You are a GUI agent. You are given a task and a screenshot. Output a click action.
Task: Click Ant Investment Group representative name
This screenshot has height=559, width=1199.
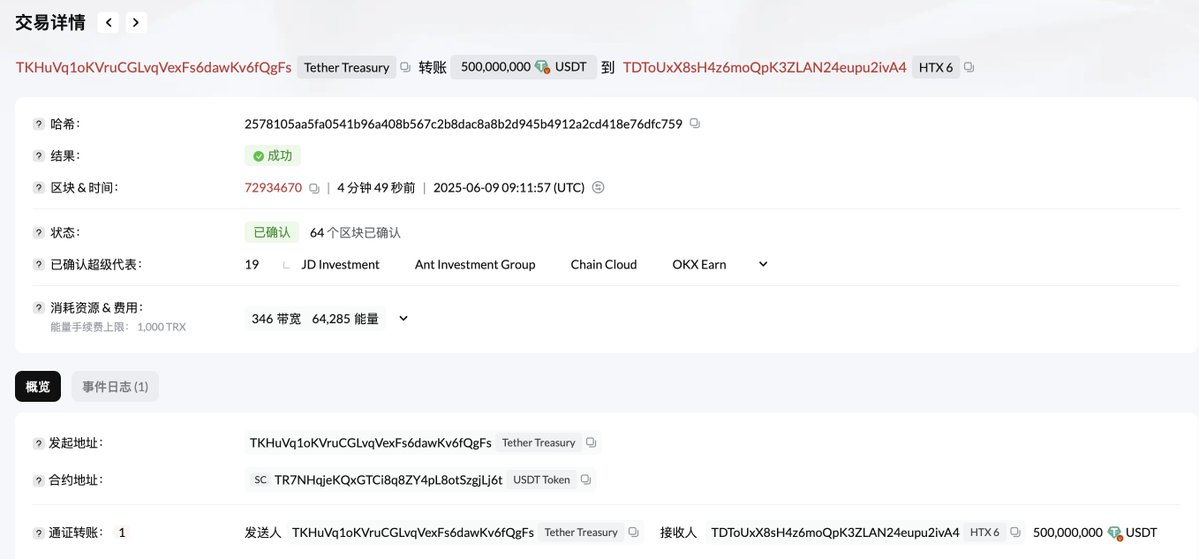point(475,265)
